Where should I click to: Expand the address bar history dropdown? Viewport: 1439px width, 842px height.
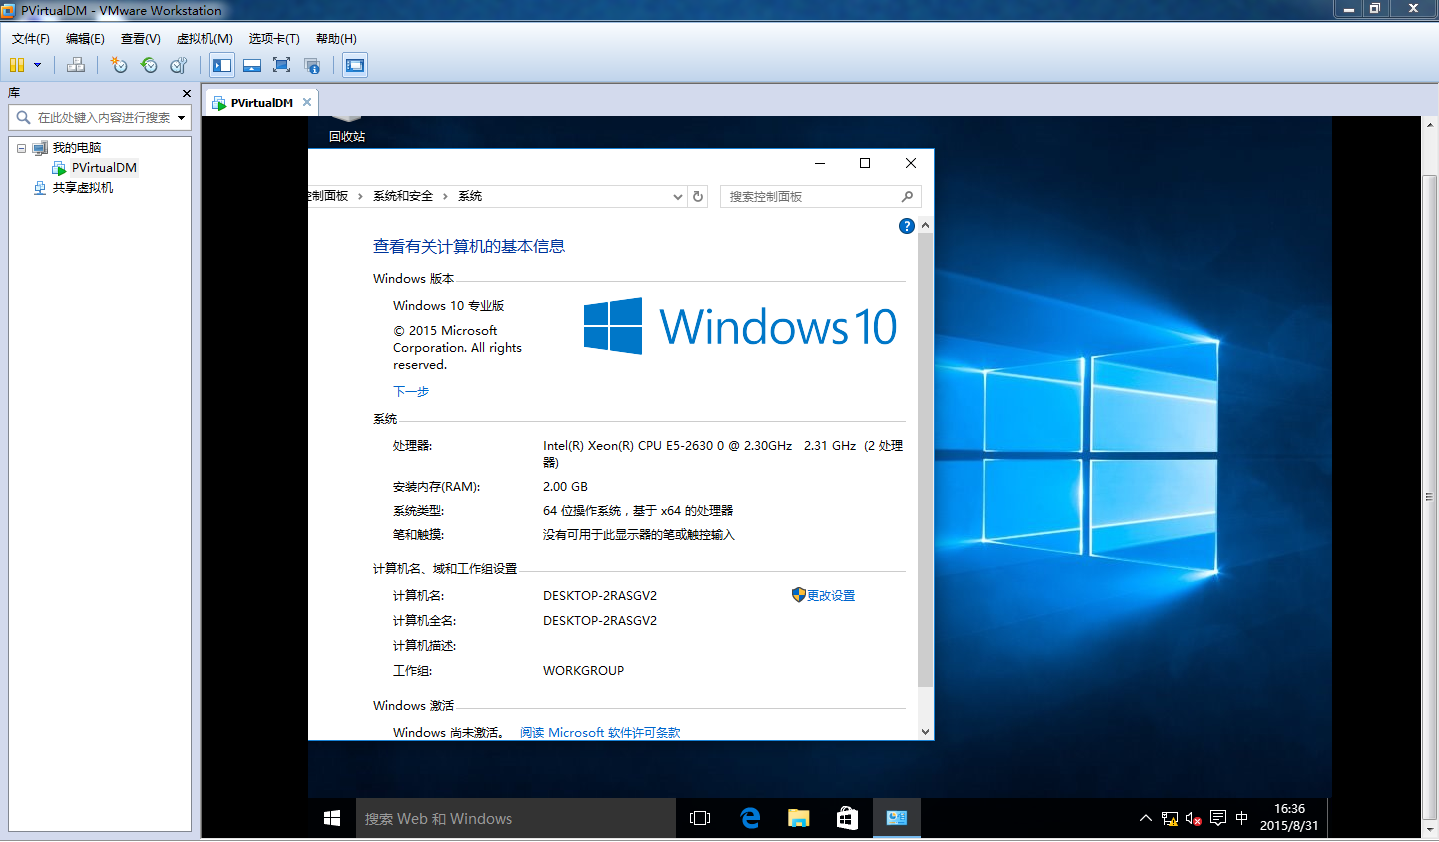point(678,197)
